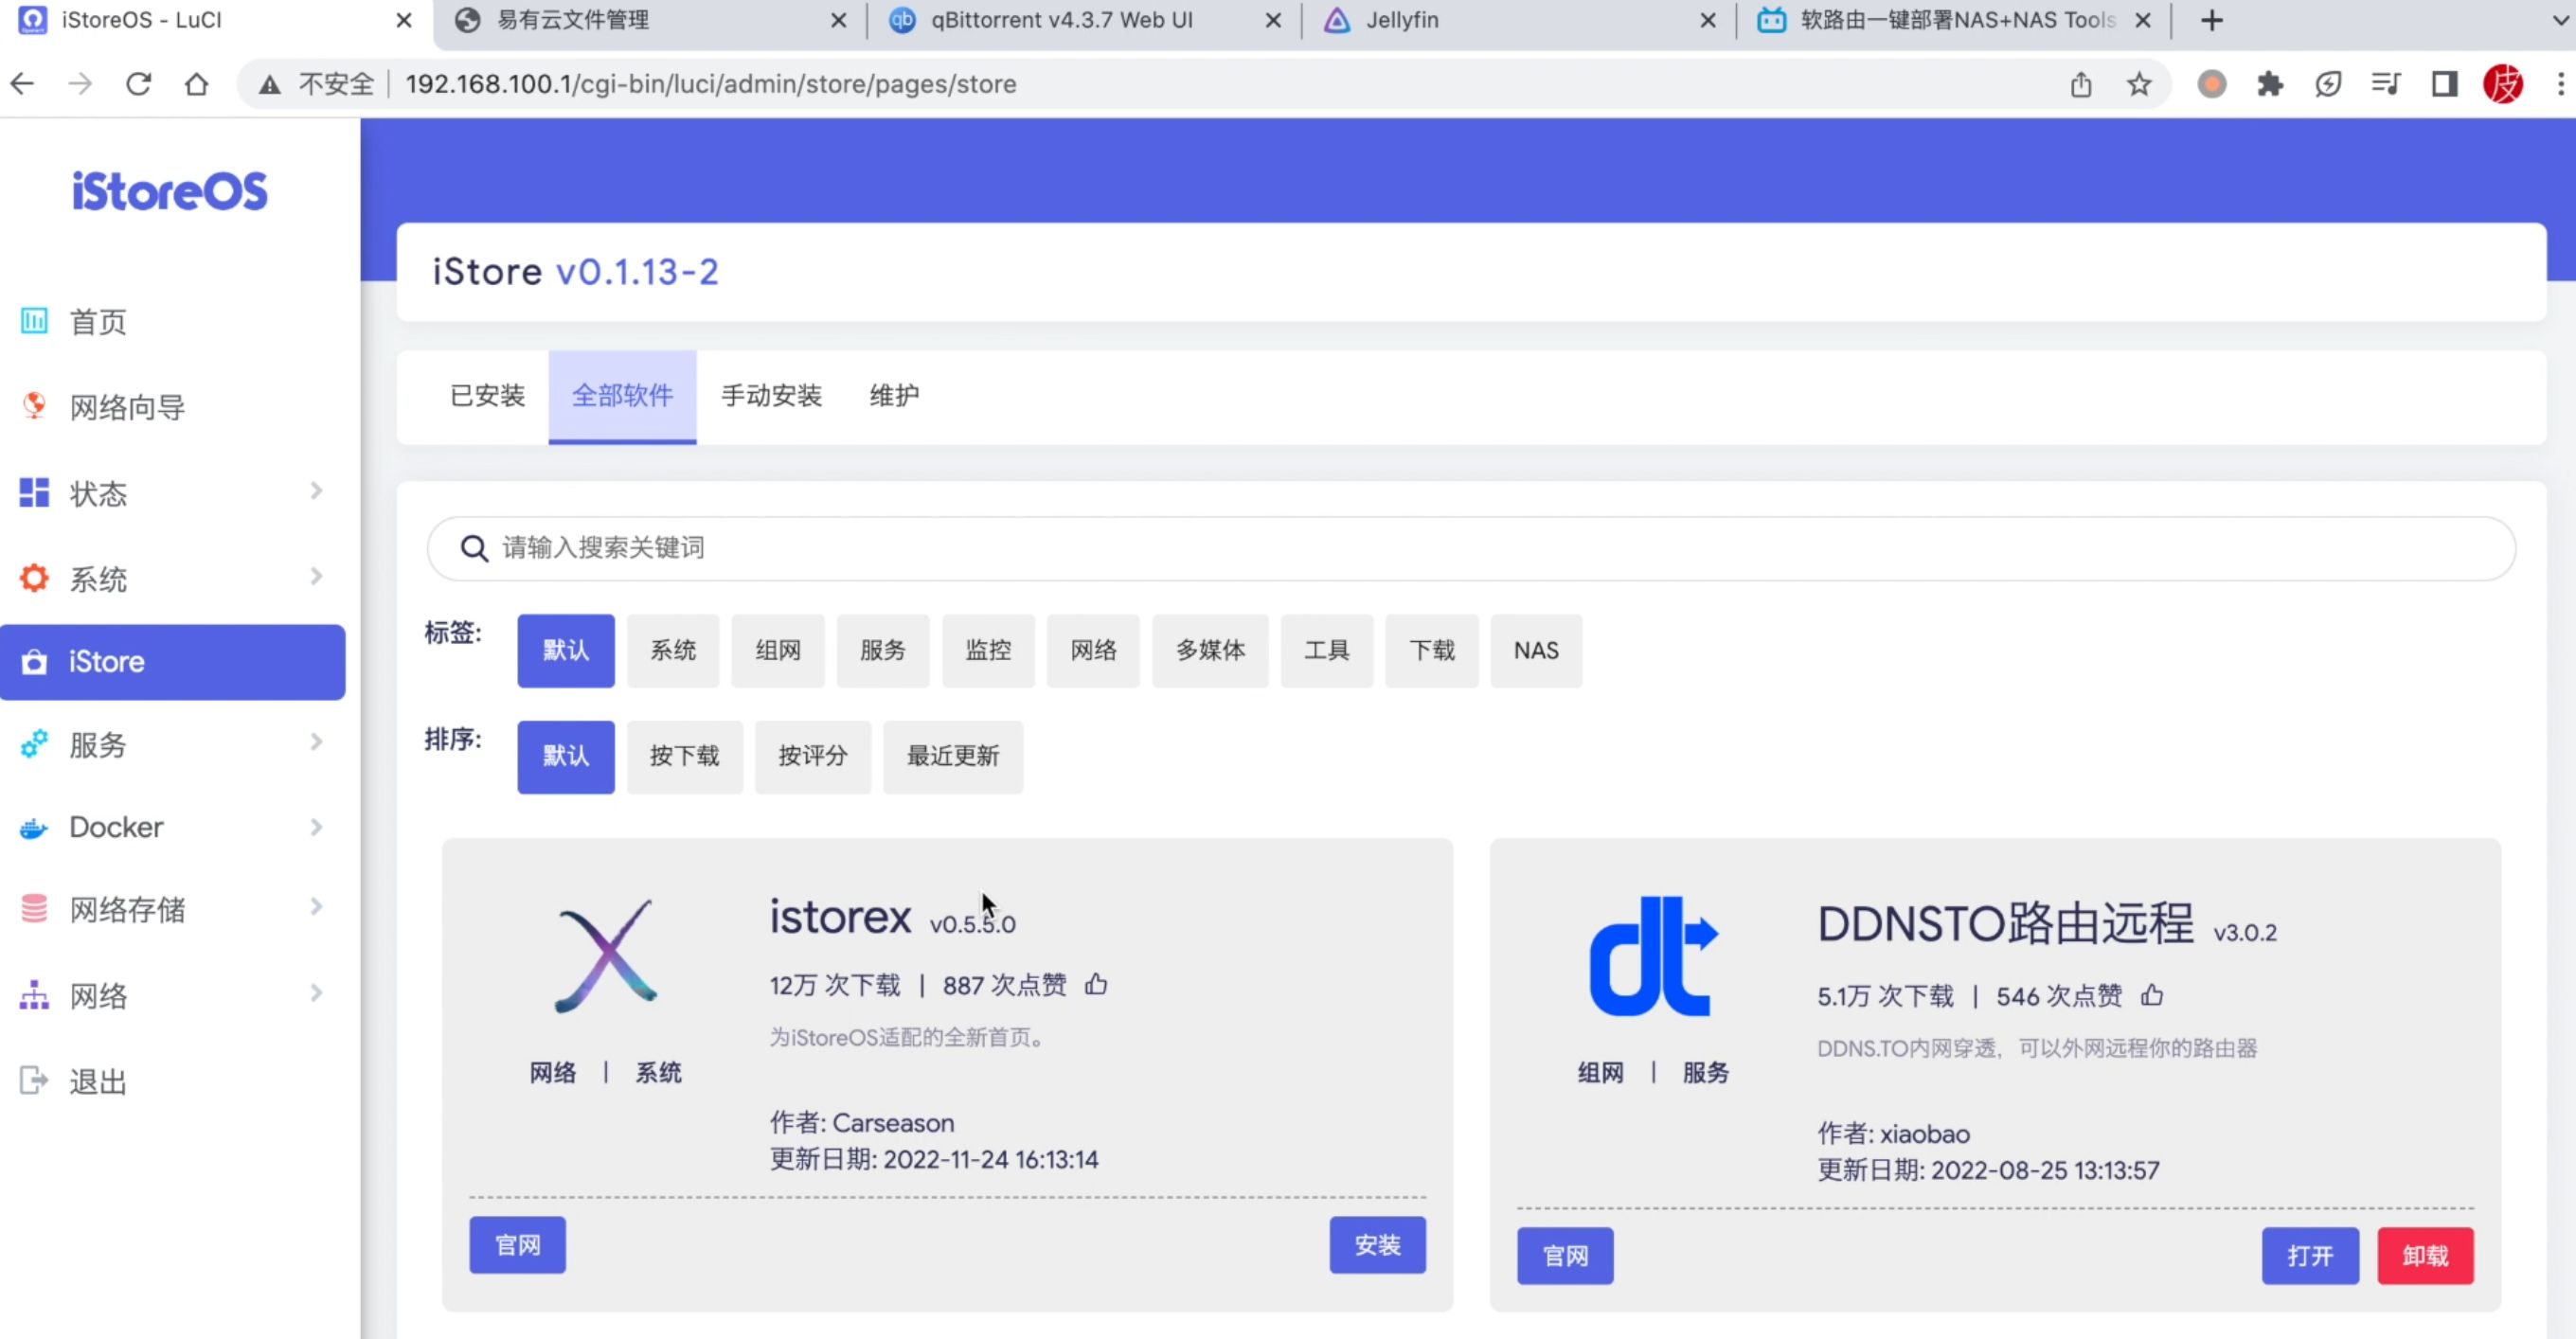Click the DDNSTO dt app logo

(1653, 956)
